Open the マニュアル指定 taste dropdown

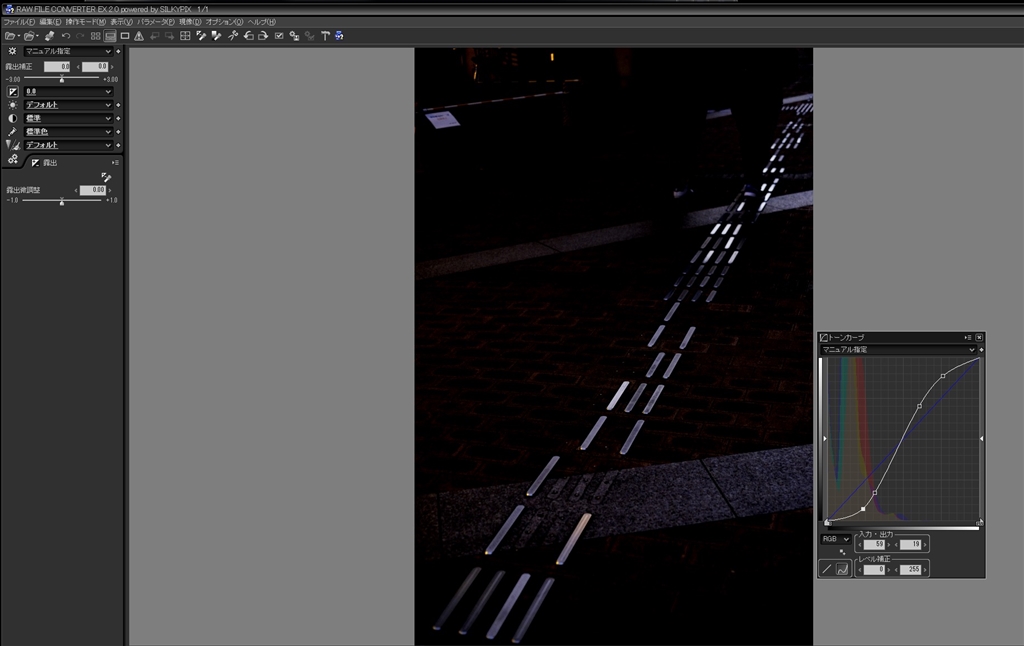[68, 51]
